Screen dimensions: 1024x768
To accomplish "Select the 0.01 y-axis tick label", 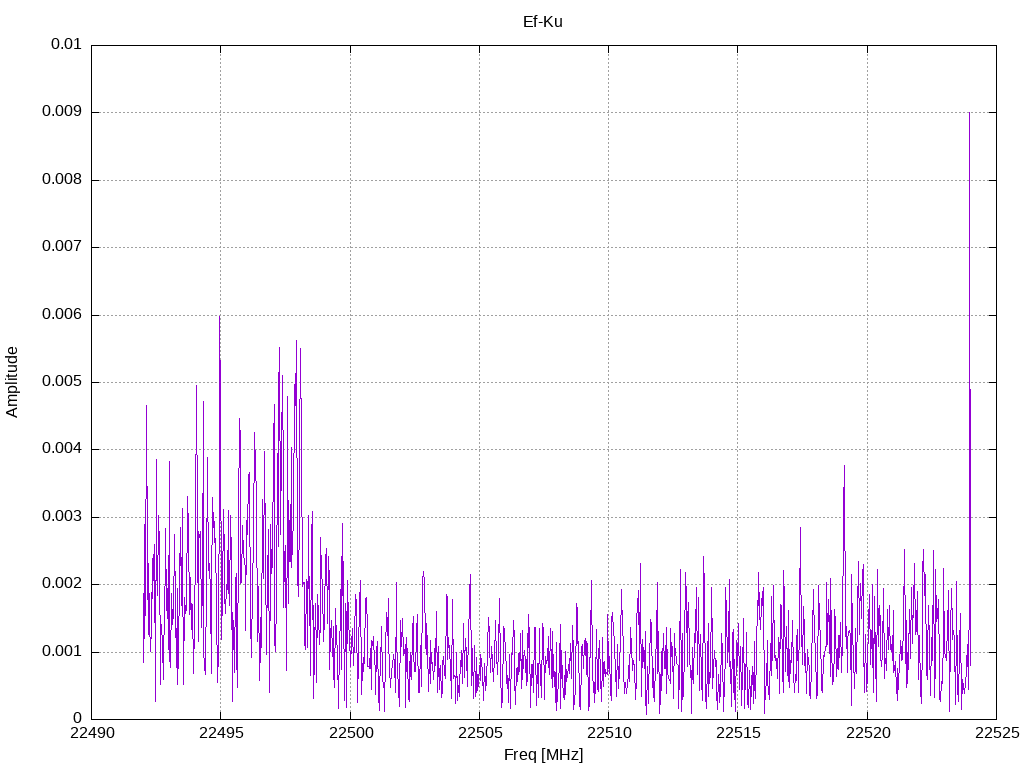I will click(66, 45).
